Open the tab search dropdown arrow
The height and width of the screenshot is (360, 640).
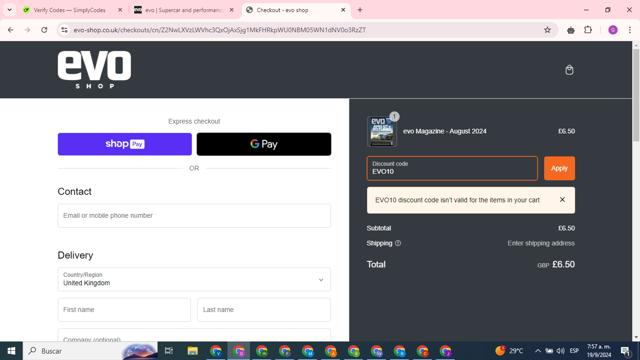tap(9, 10)
